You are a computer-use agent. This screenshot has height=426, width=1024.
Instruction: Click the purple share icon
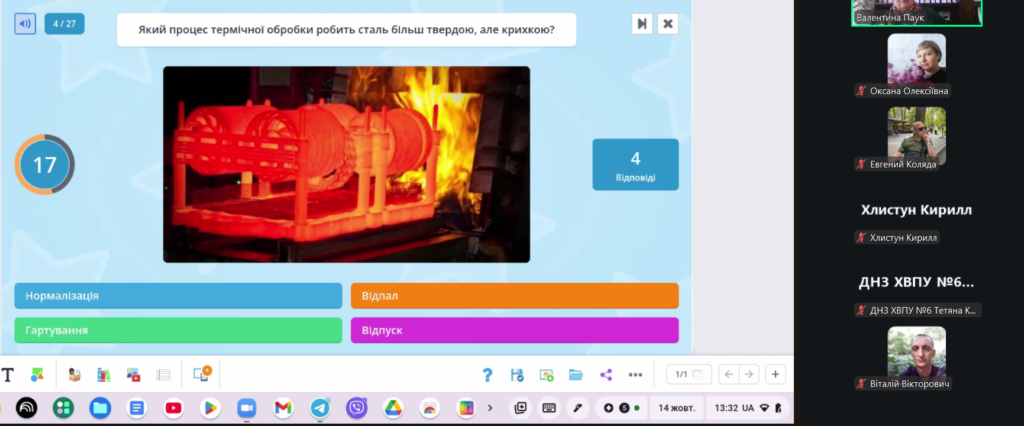605,375
